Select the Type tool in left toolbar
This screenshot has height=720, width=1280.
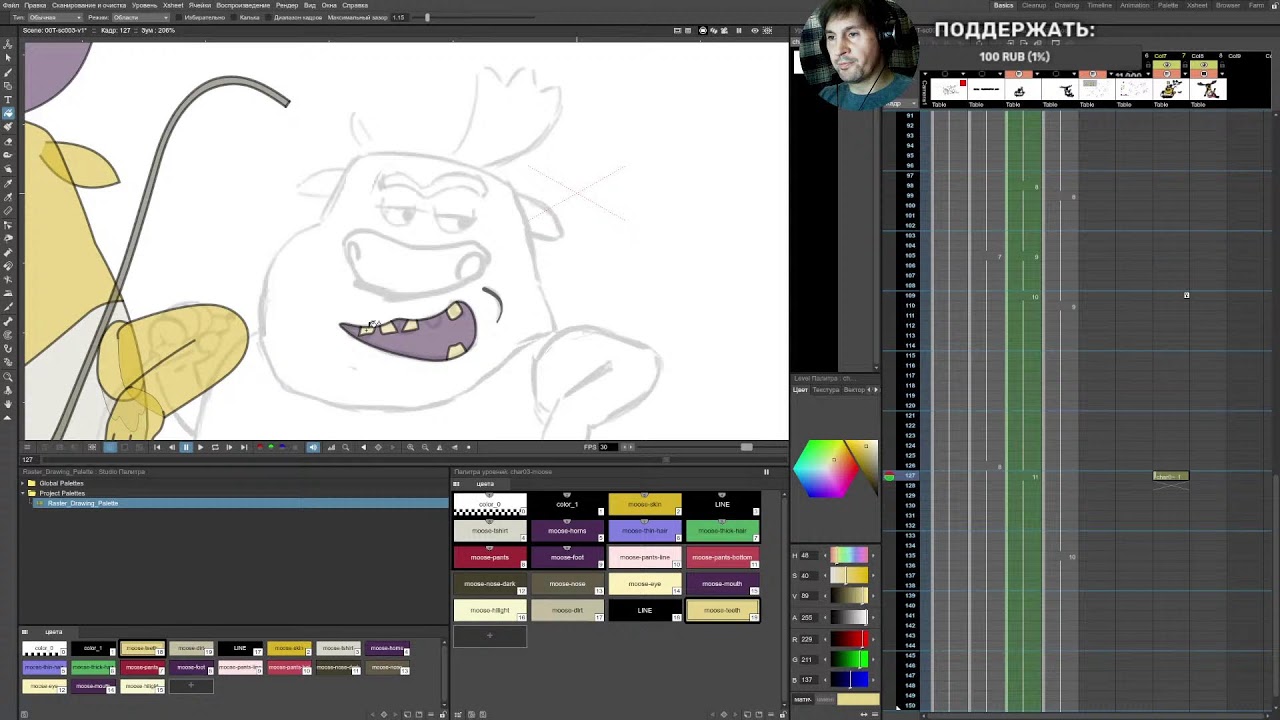pos(8,99)
